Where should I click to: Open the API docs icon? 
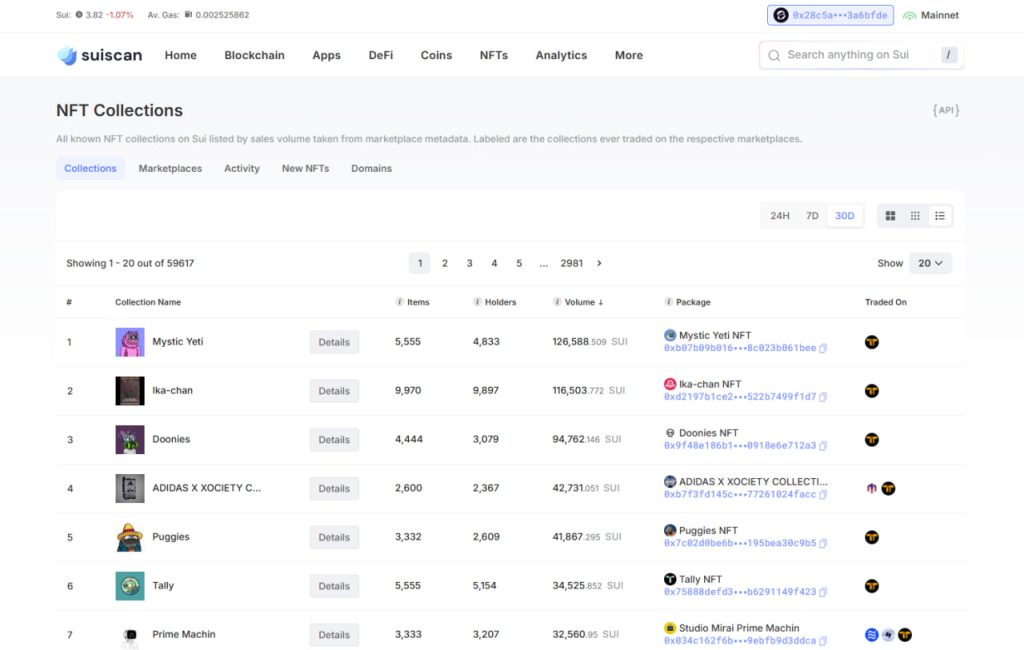(945, 110)
